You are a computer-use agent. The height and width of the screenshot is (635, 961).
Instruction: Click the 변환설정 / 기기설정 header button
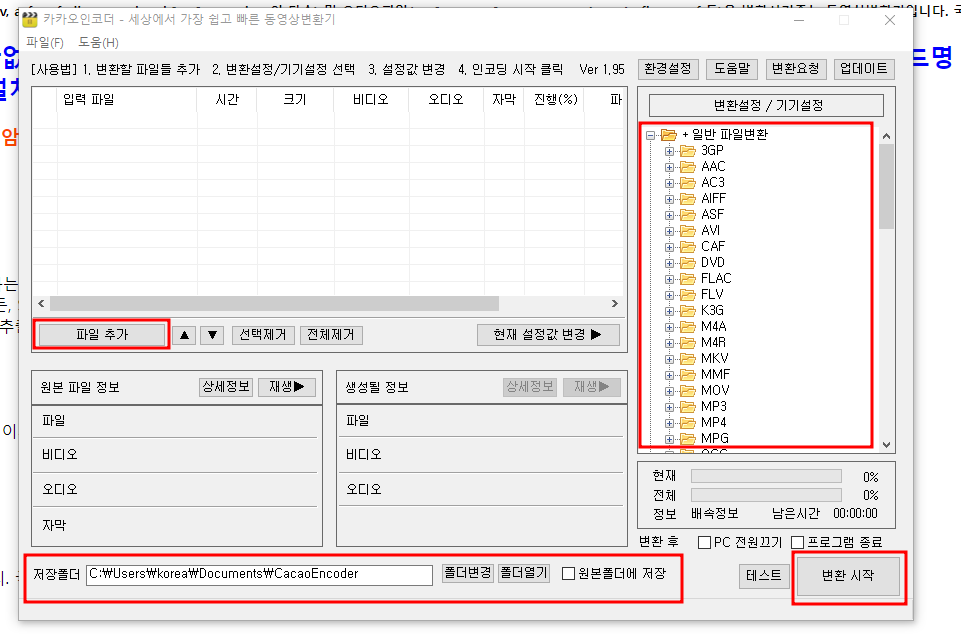click(x=766, y=105)
